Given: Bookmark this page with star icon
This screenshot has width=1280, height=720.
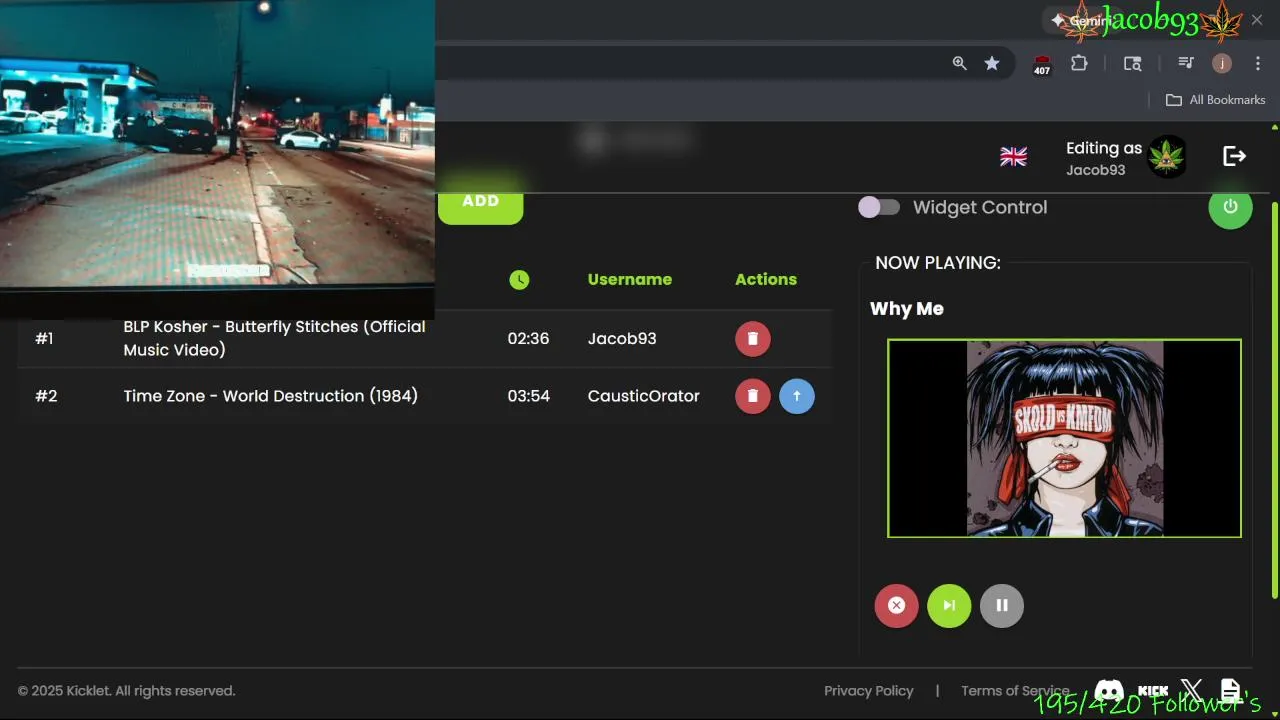Looking at the screenshot, I should (992, 63).
